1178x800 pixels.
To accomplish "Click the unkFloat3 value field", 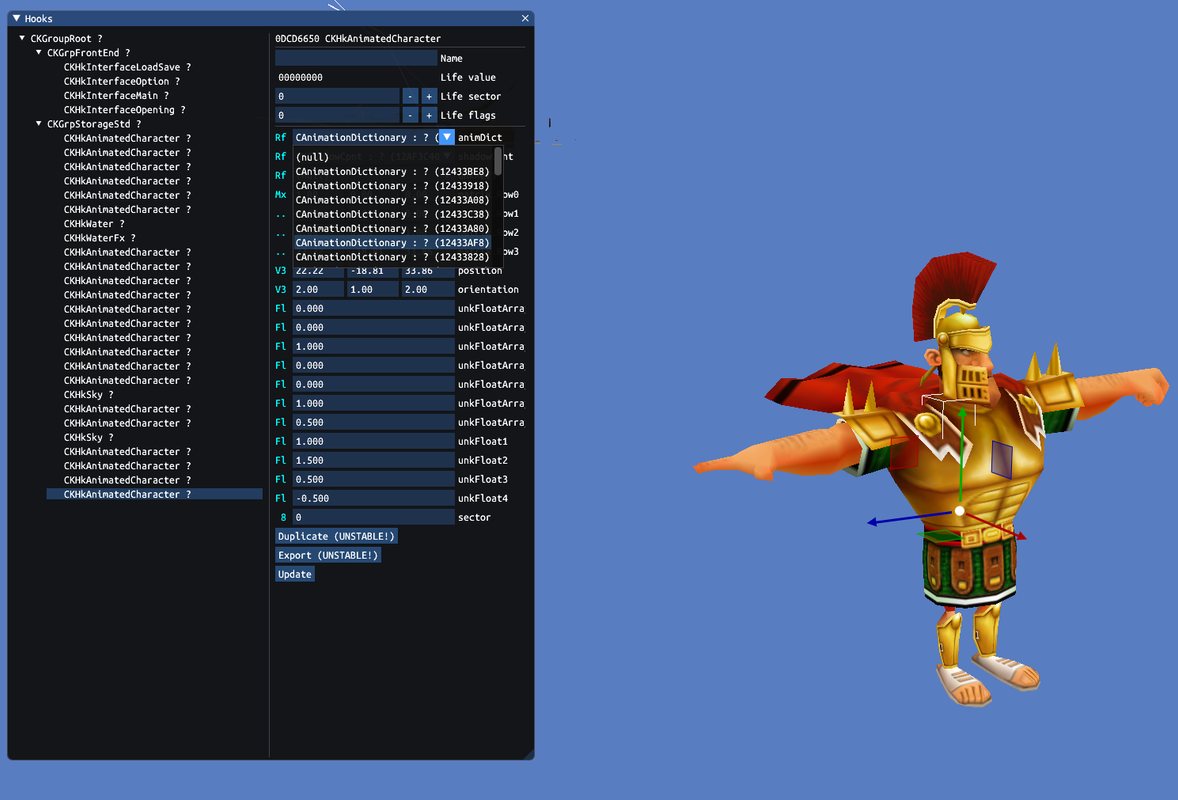I will [373, 479].
